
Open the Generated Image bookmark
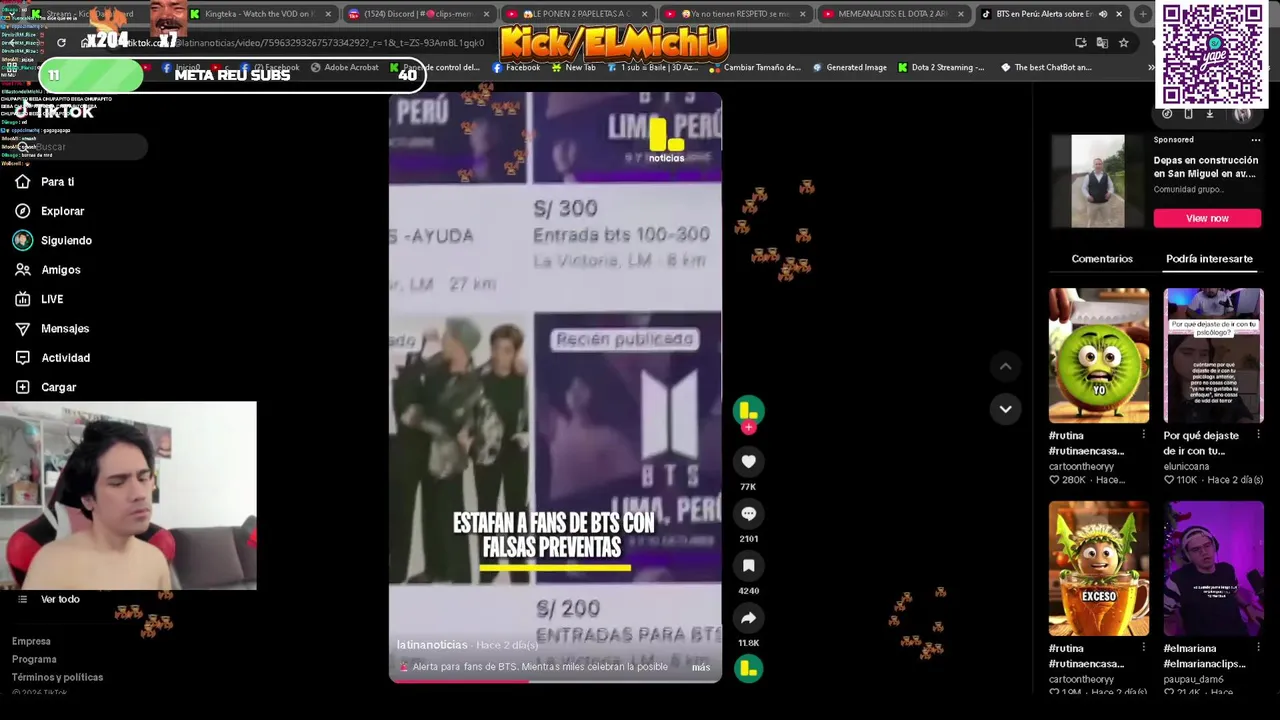(849, 67)
